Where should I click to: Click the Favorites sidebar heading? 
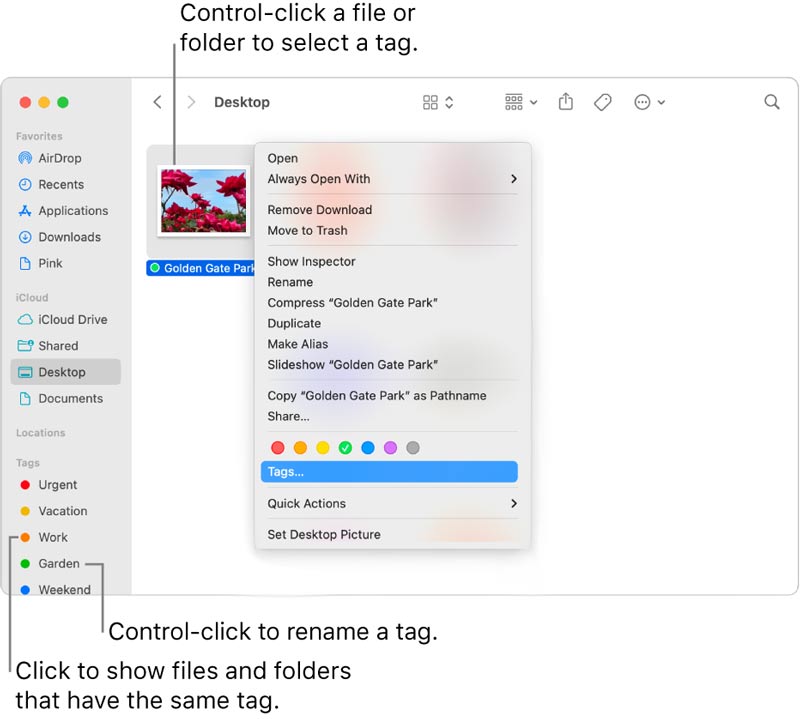pyautogui.click(x=39, y=136)
